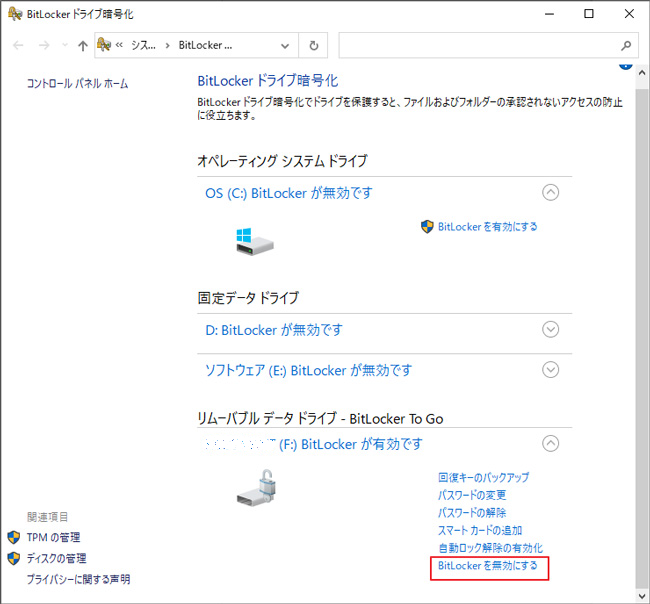The height and width of the screenshot is (604, 650).
Task: Click the BitLocker icon in address bar
Action: click(x=104, y=44)
